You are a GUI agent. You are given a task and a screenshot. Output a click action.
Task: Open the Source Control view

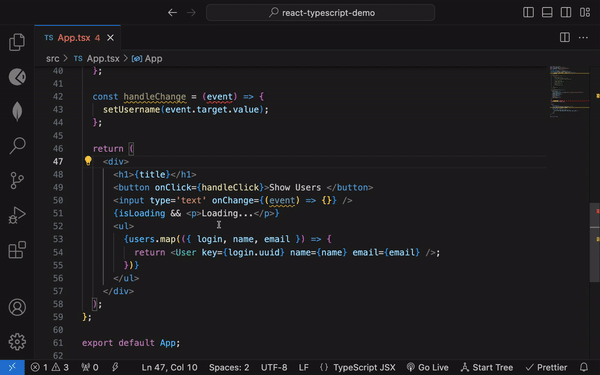[17, 180]
